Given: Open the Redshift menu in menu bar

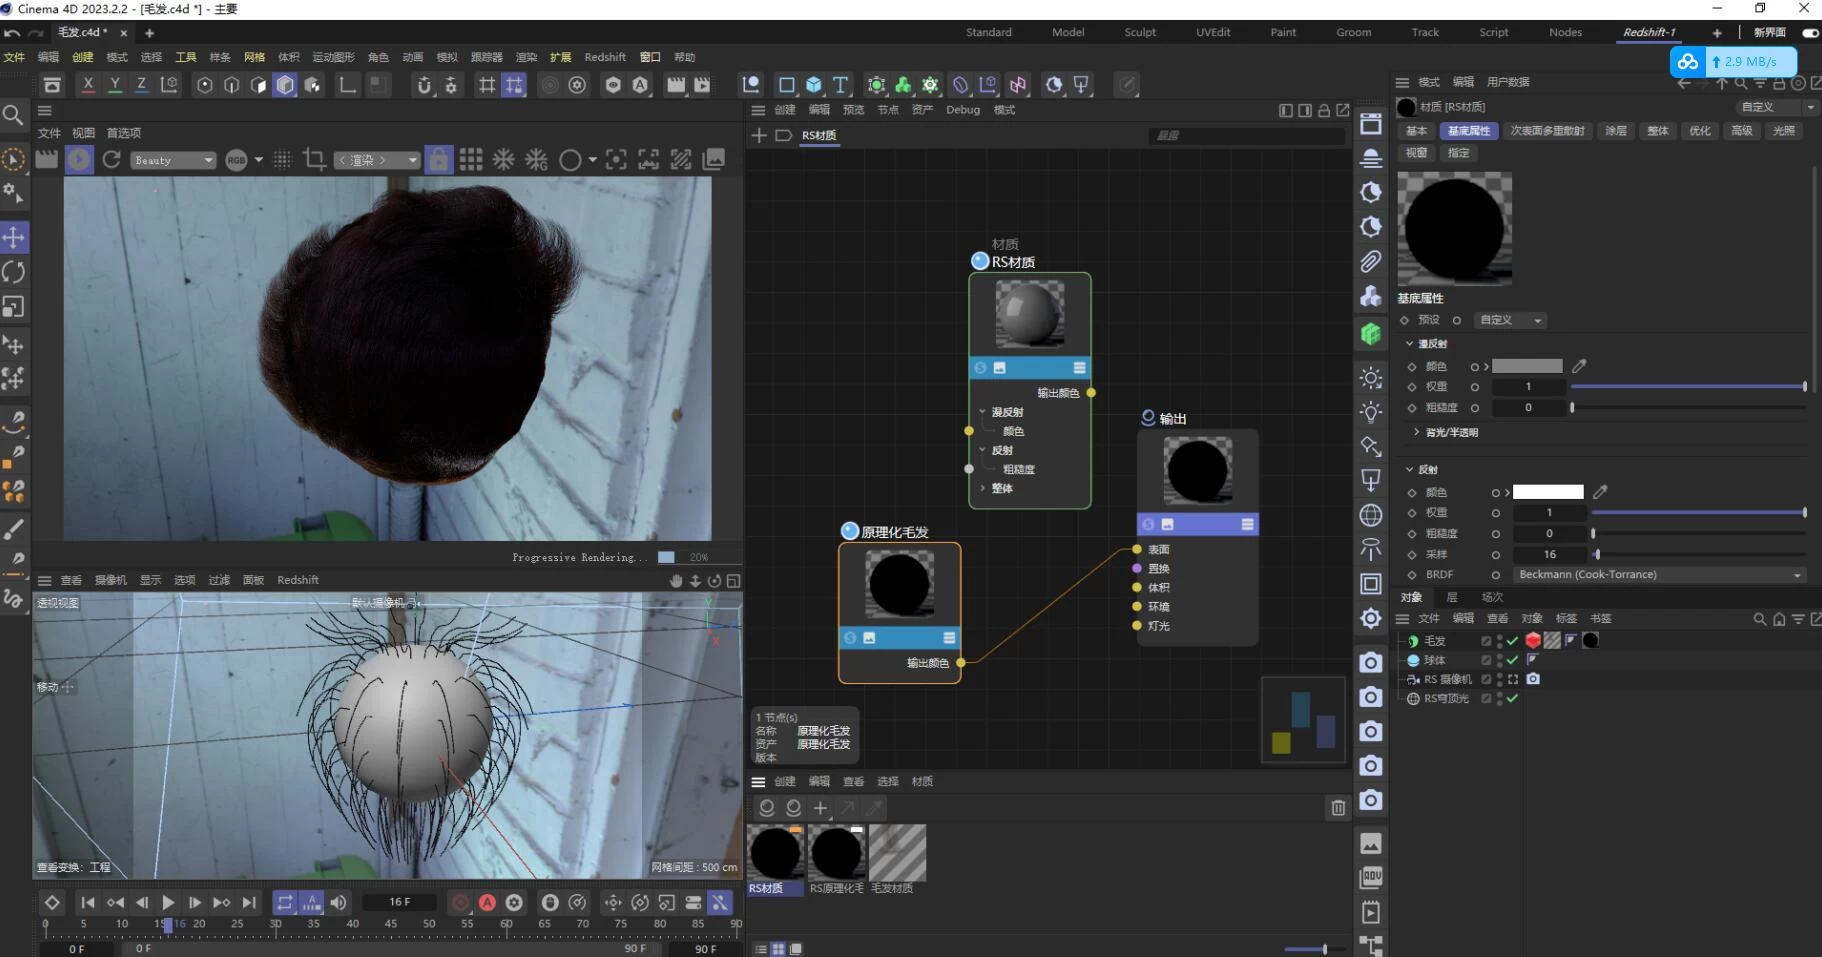Looking at the screenshot, I should tap(605, 57).
